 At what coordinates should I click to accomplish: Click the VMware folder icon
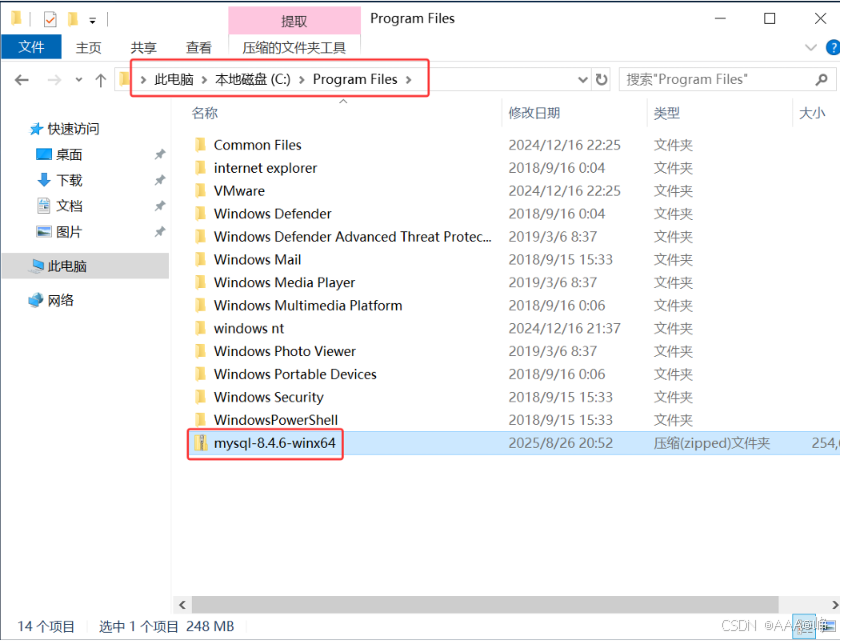200,191
